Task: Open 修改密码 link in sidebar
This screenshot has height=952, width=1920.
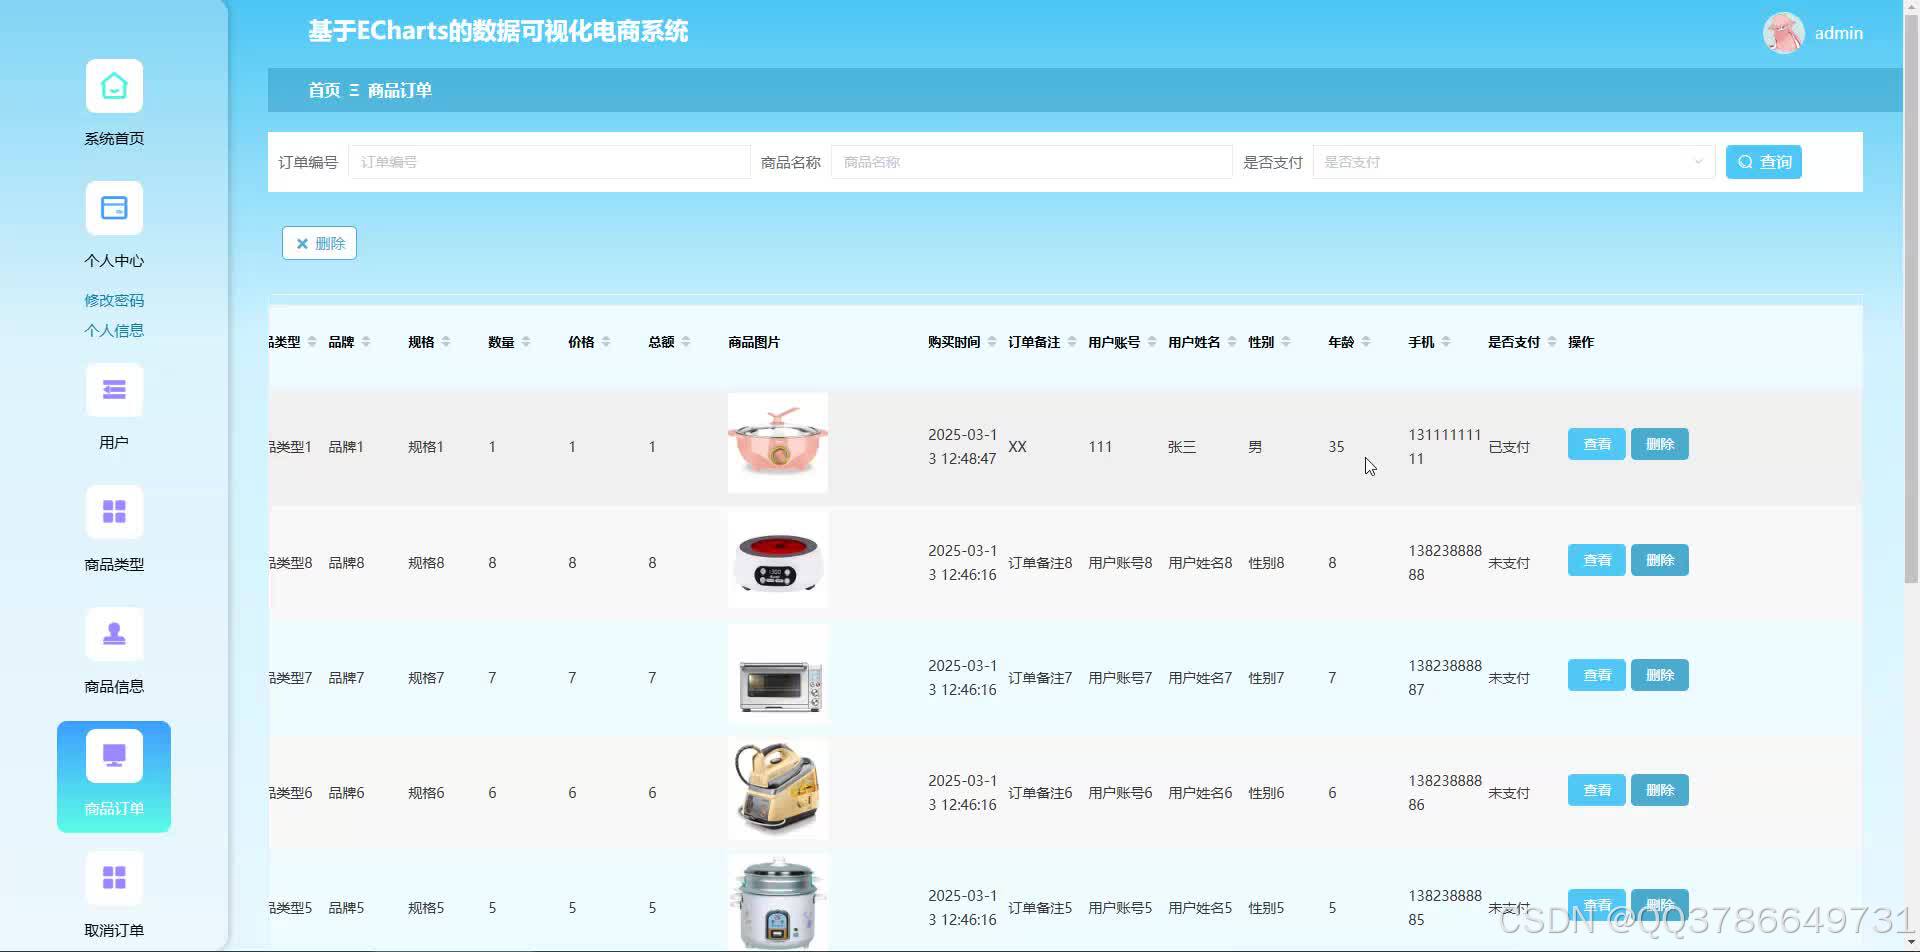Action: click(113, 299)
